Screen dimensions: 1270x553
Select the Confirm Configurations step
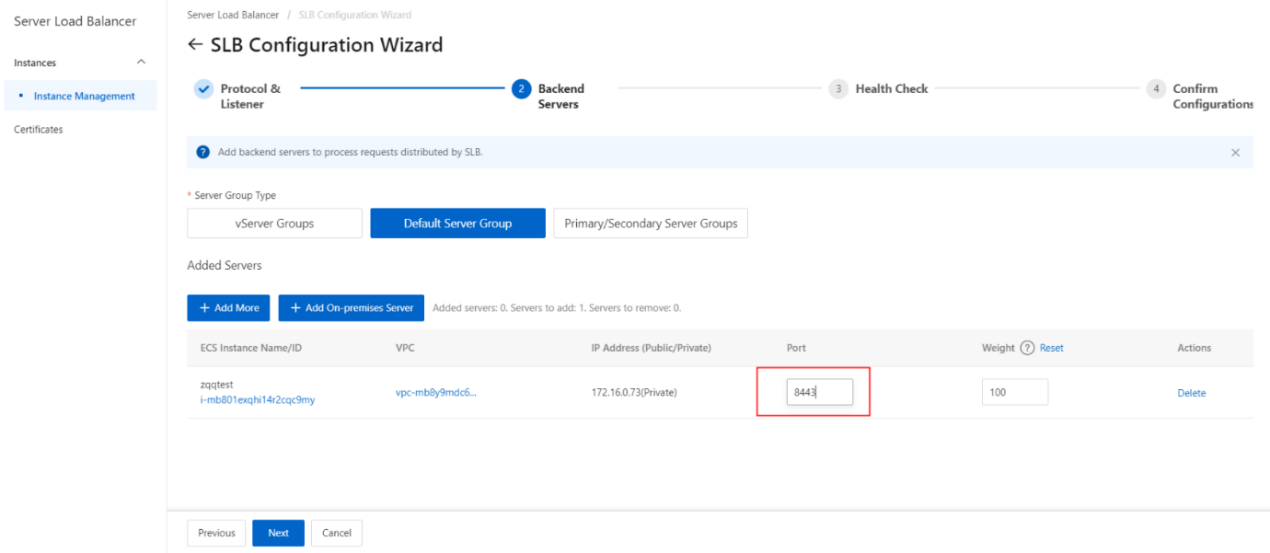pos(1200,96)
